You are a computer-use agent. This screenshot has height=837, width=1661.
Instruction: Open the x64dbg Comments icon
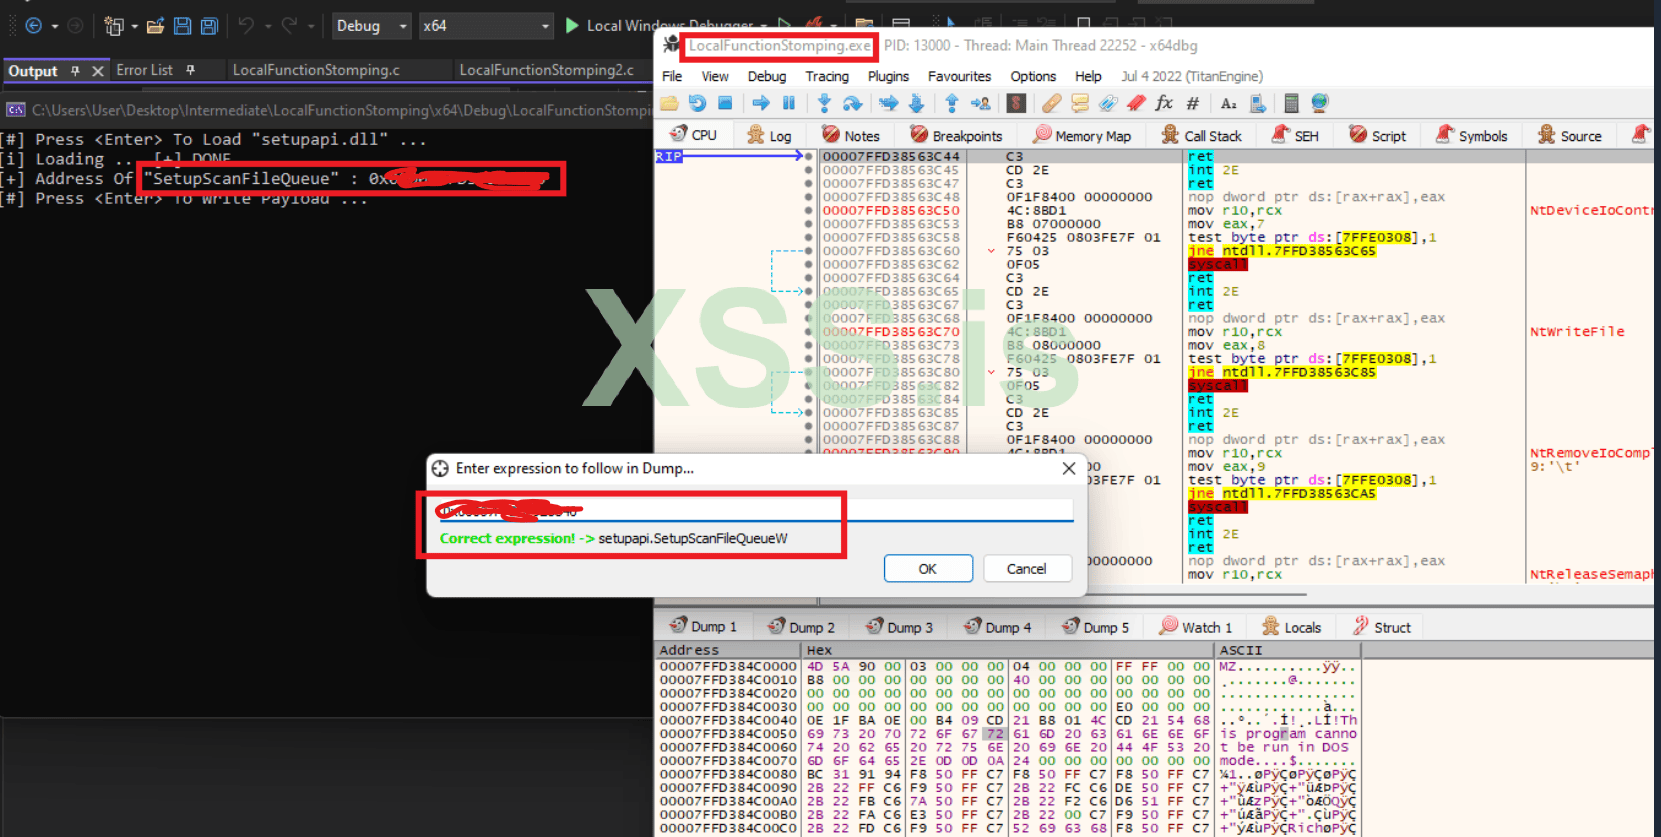(x=1080, y=103)
